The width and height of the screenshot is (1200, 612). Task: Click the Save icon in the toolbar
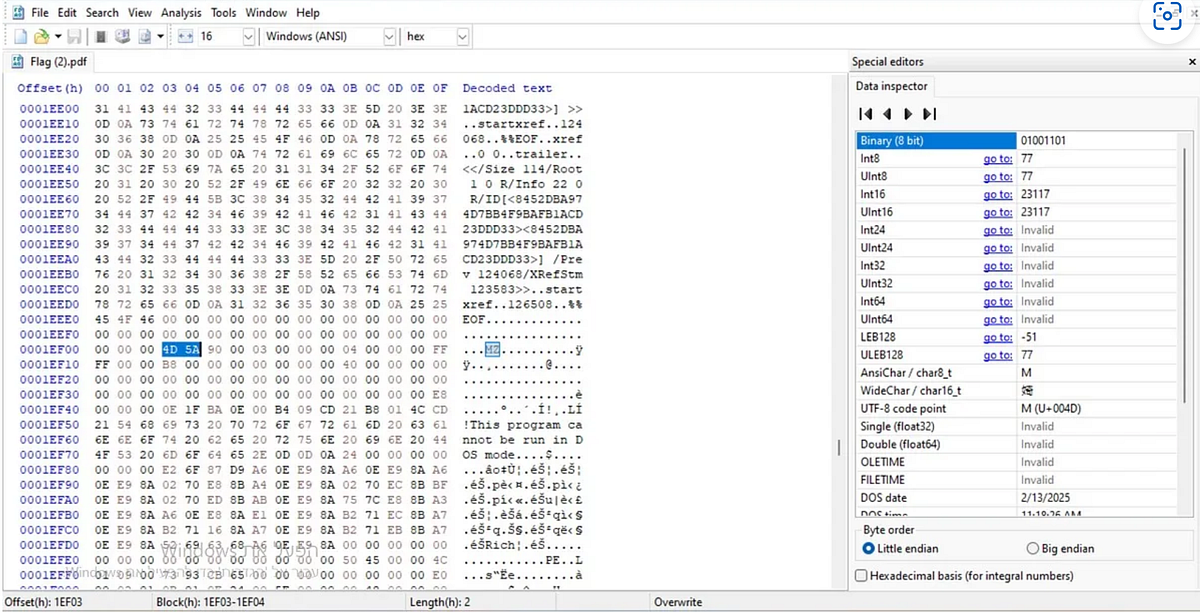[74, 35]
